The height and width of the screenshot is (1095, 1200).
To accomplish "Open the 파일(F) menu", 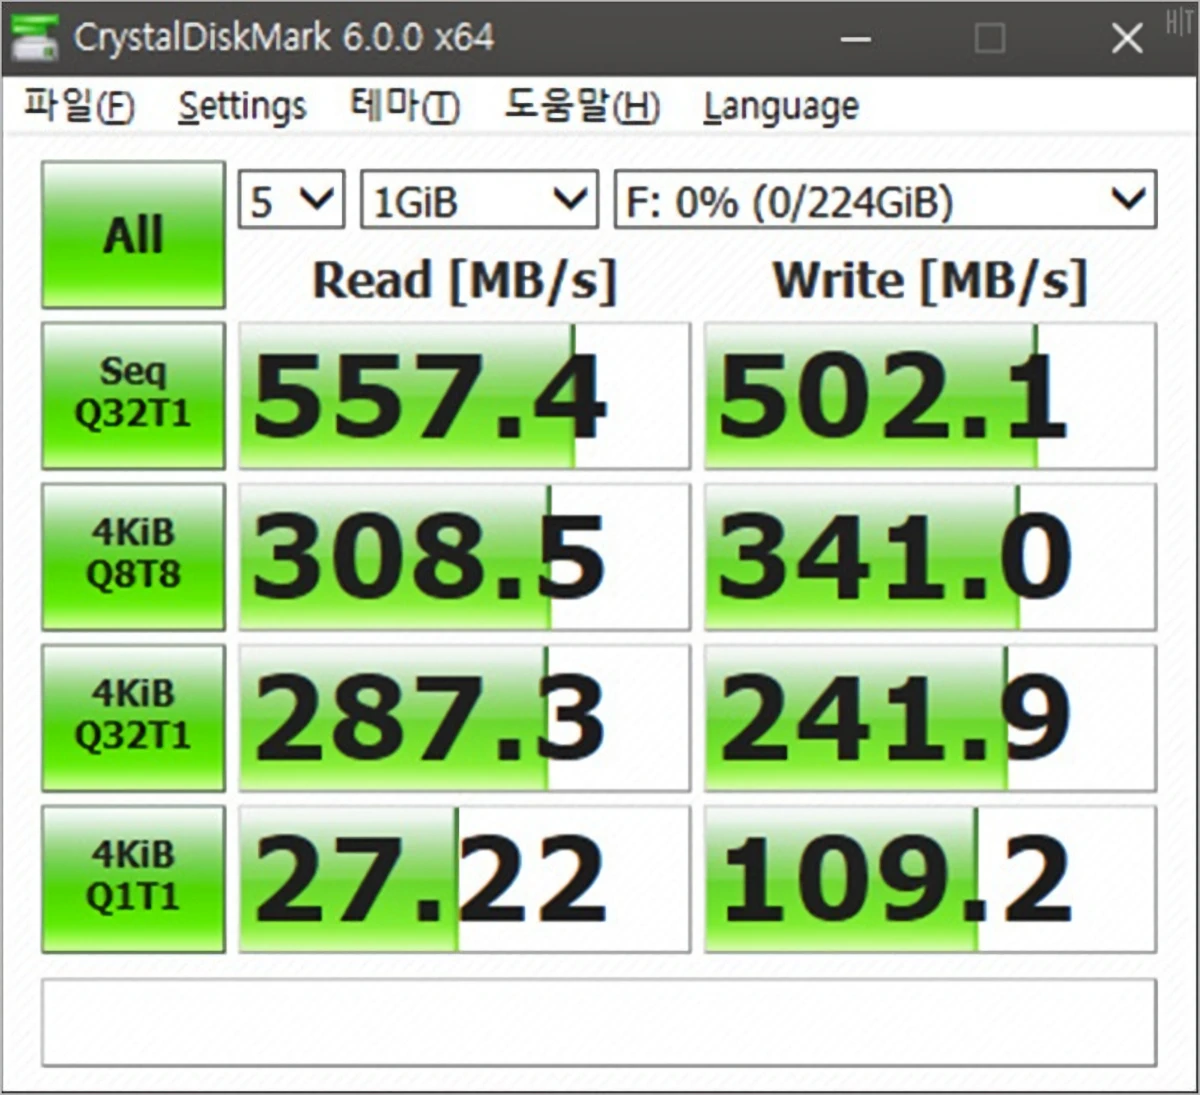I will click(x=78, y=106).
